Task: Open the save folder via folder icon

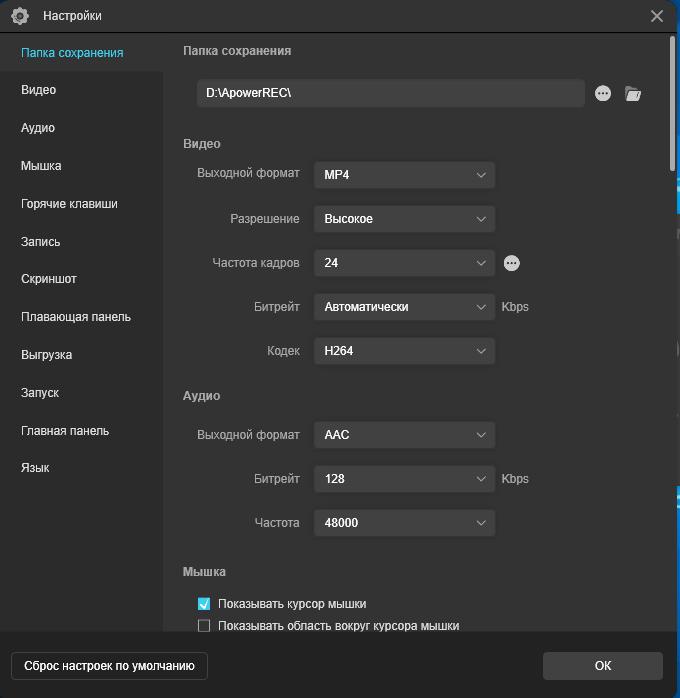Action: 633,93
